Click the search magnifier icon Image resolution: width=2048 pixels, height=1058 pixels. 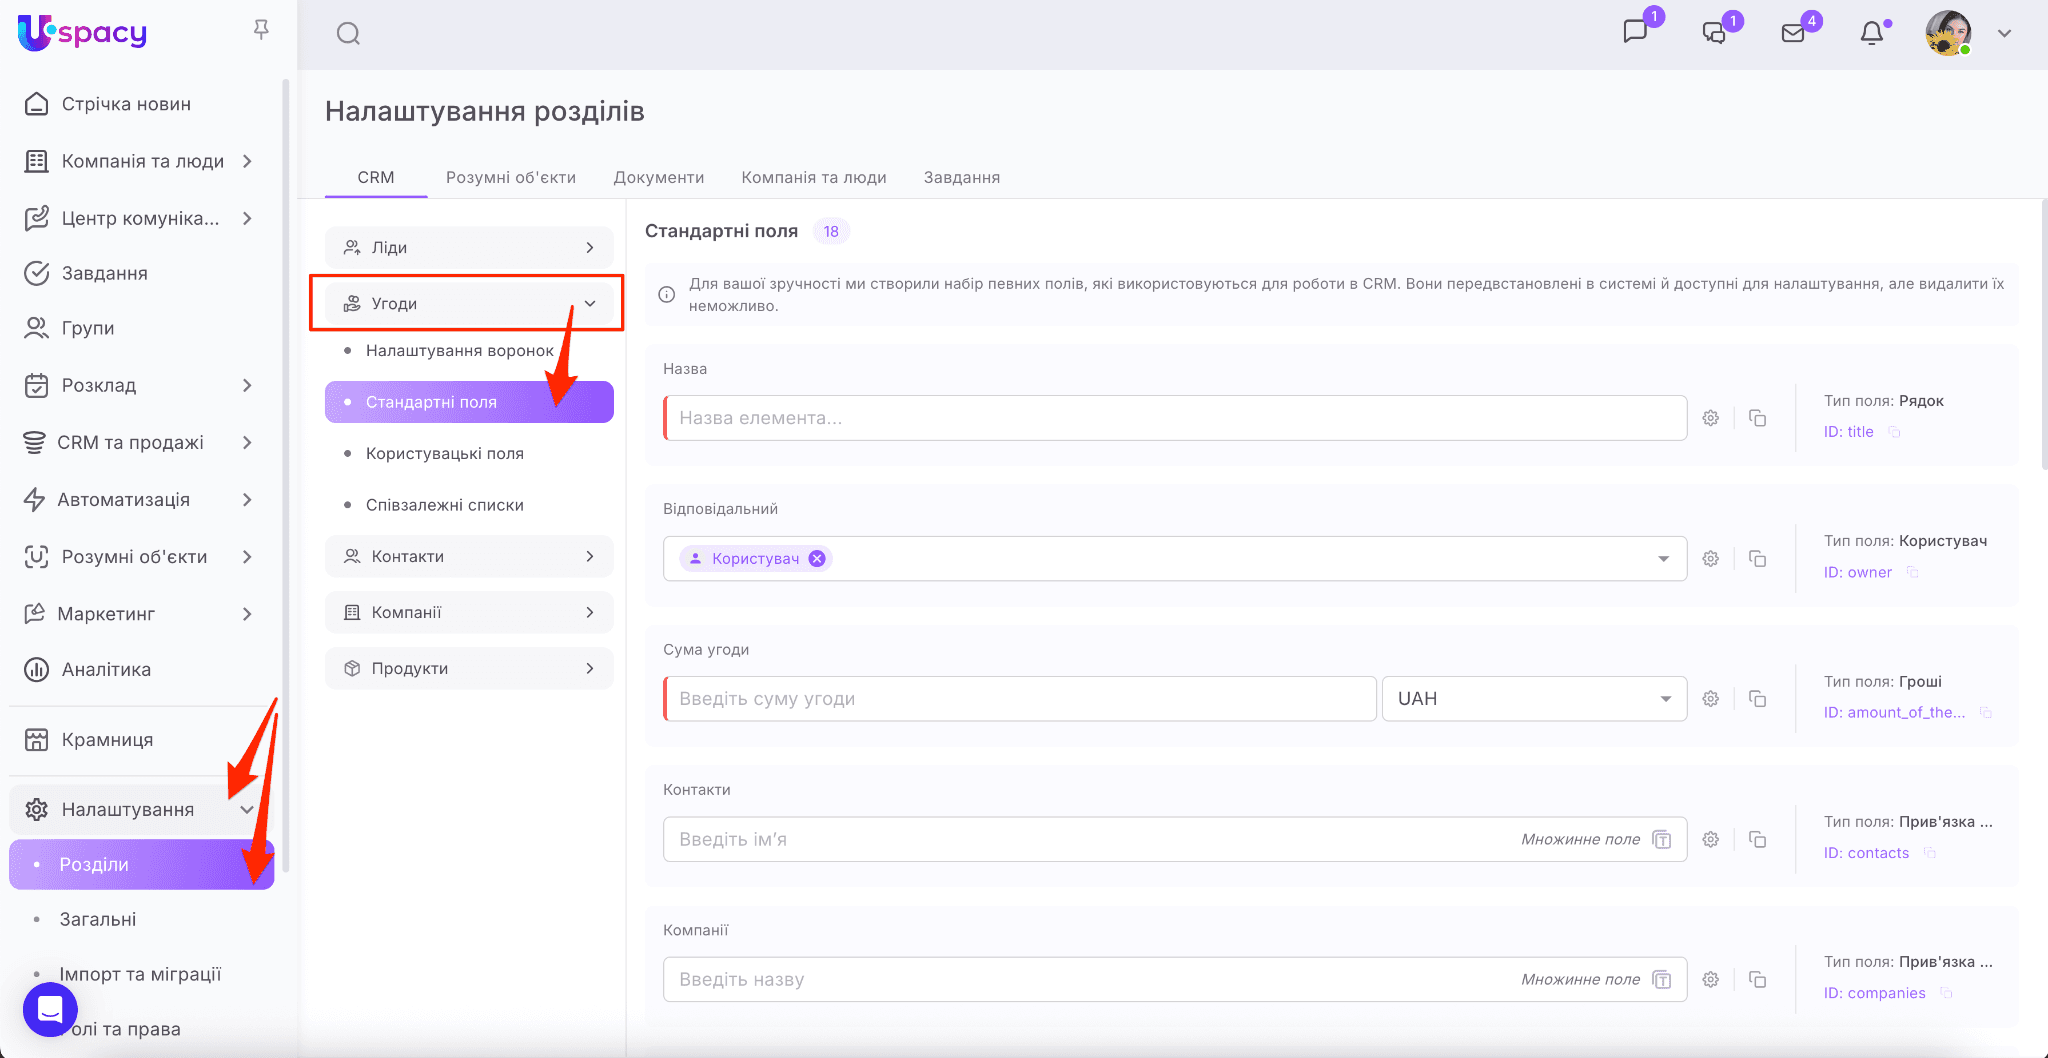[348, 34]
